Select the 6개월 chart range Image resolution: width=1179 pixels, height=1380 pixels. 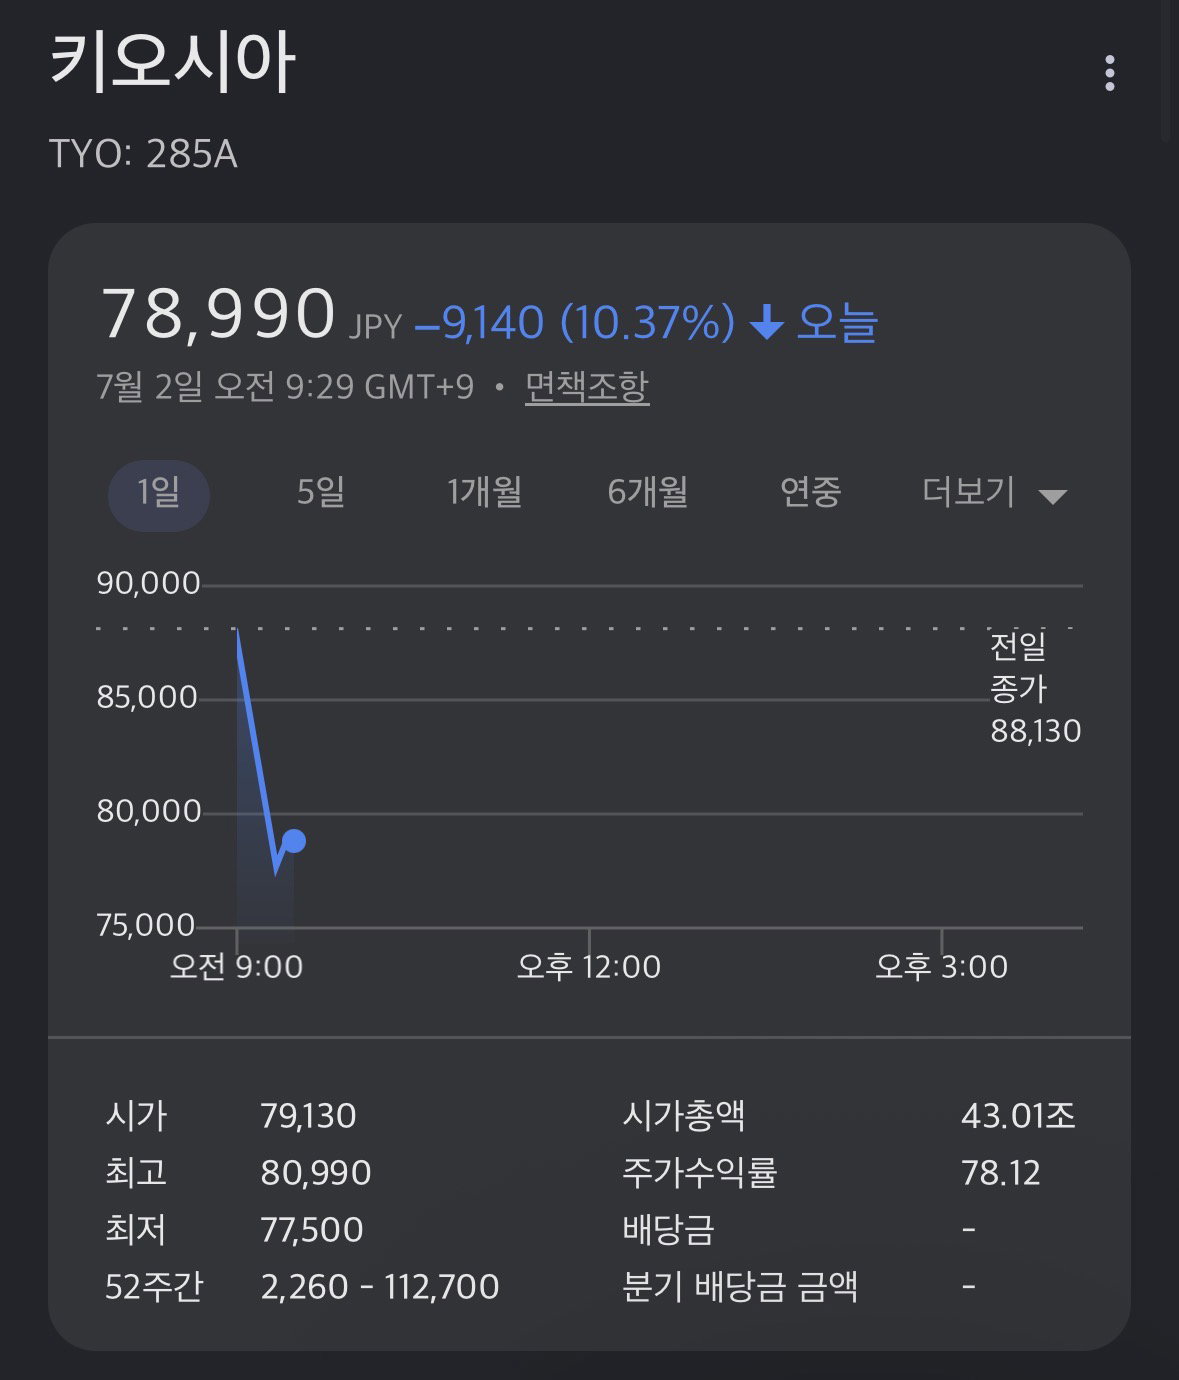[647, 493]
